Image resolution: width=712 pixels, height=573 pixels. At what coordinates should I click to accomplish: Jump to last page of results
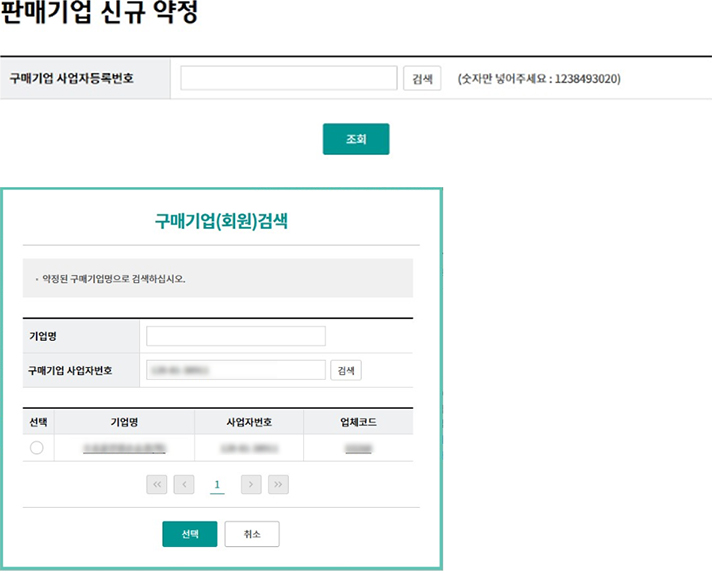point(279,485)
